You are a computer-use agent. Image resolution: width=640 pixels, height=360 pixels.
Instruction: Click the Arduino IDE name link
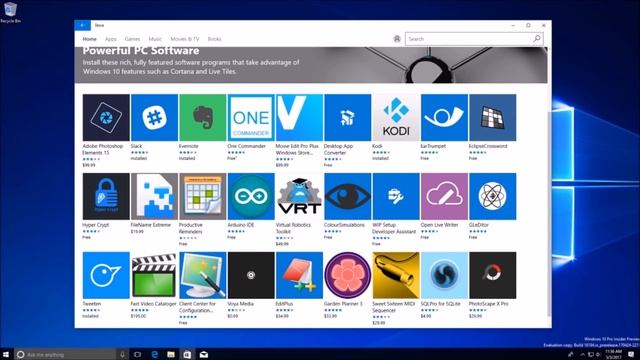click(x=241, y=225)
